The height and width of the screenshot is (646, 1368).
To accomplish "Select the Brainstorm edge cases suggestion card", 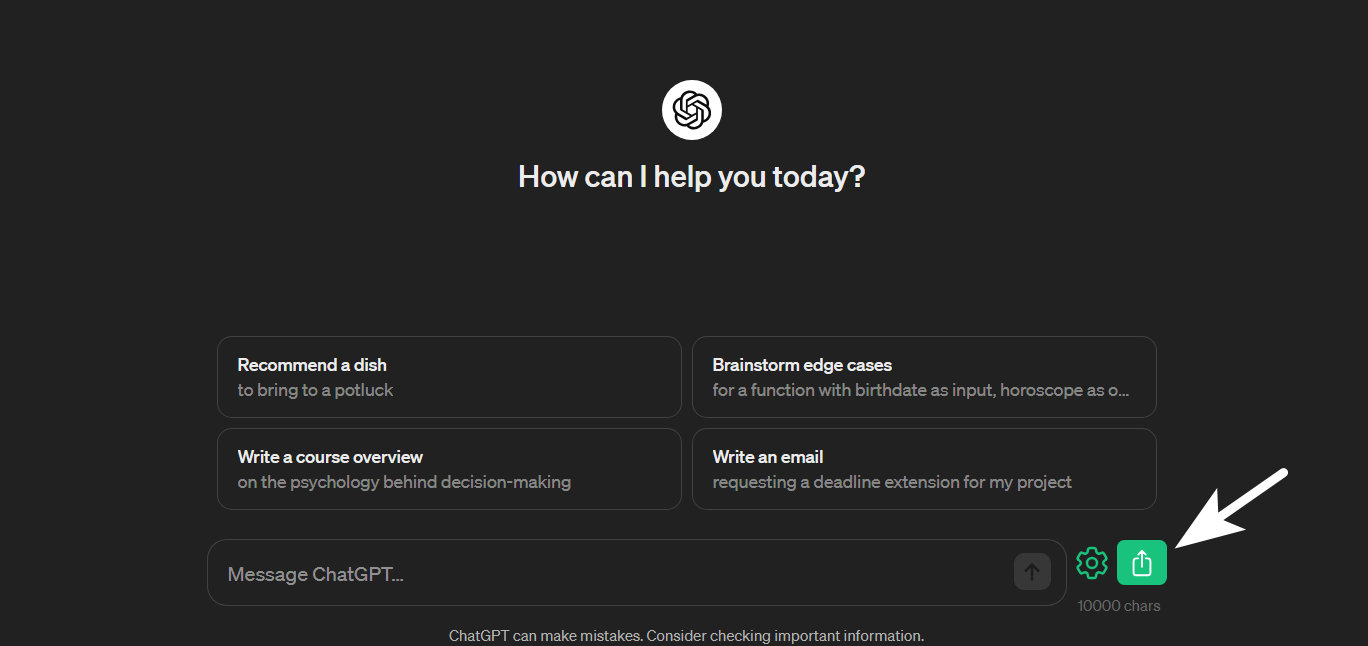I will coord(924,377).
